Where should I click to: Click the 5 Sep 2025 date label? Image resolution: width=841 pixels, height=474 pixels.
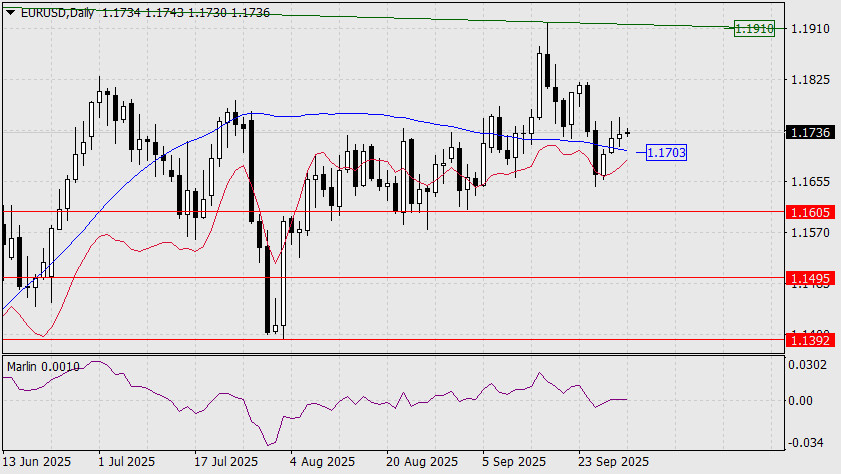click(x=514, y=463)
